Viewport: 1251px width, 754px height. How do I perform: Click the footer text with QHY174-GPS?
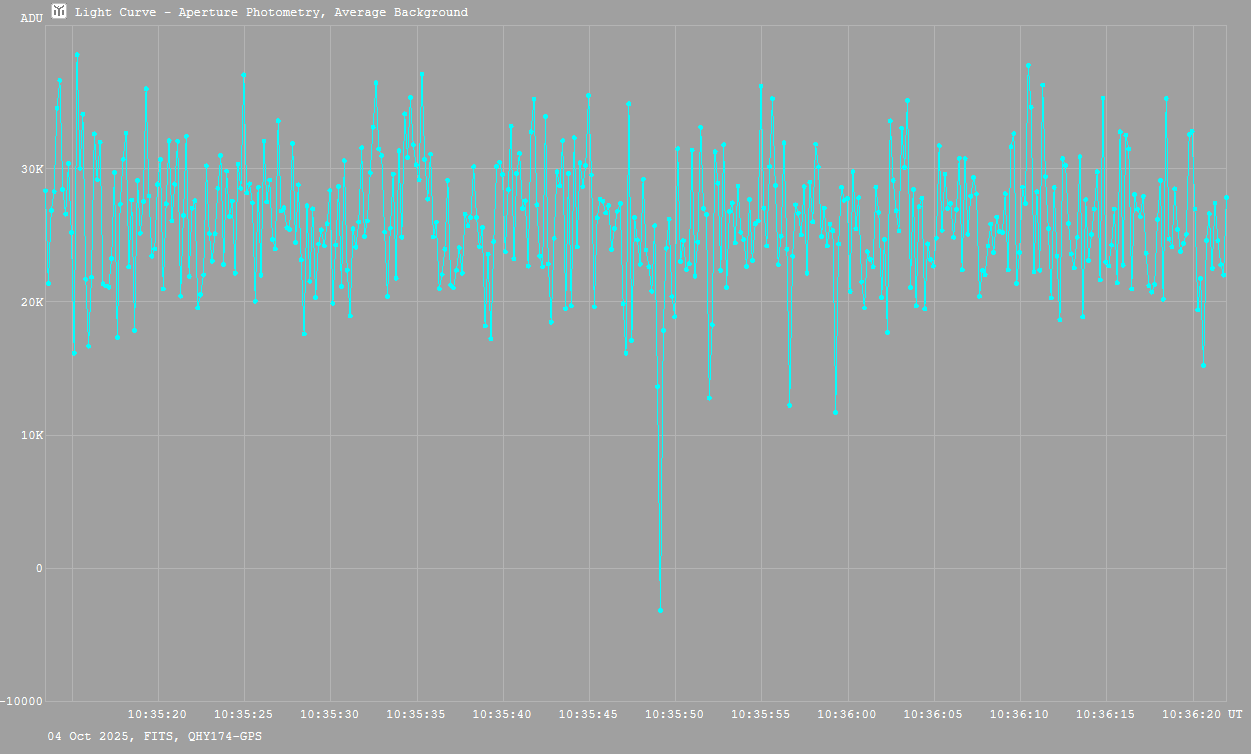(x=155, y=736)
